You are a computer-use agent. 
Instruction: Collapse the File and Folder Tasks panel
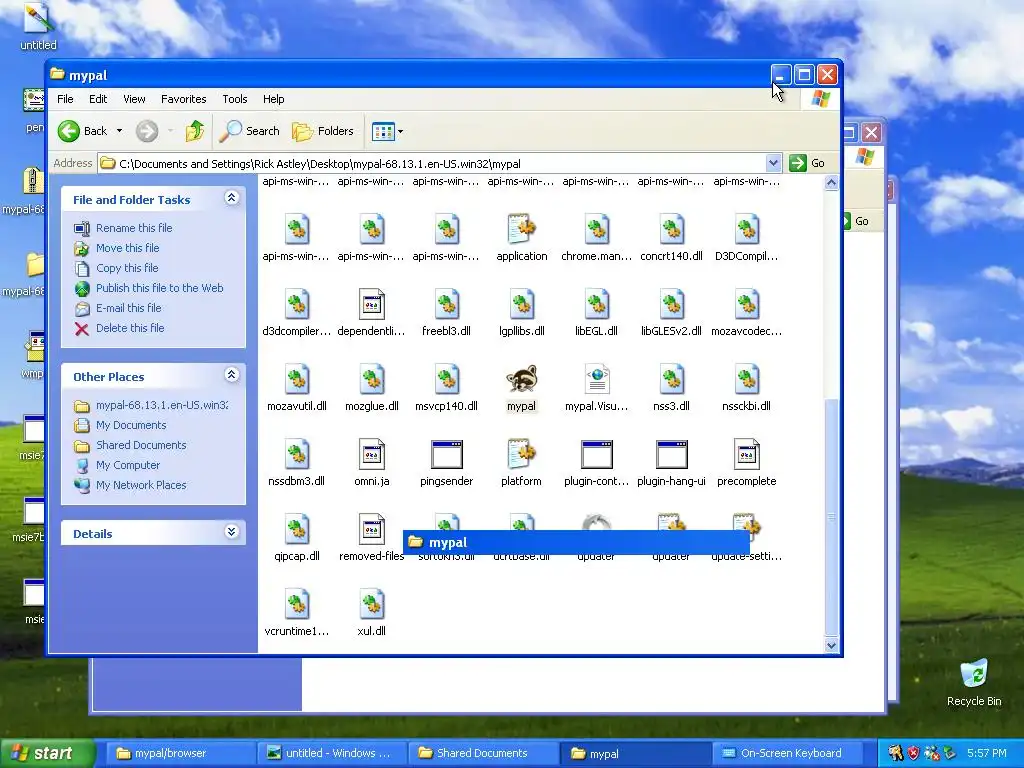[231, 198]
